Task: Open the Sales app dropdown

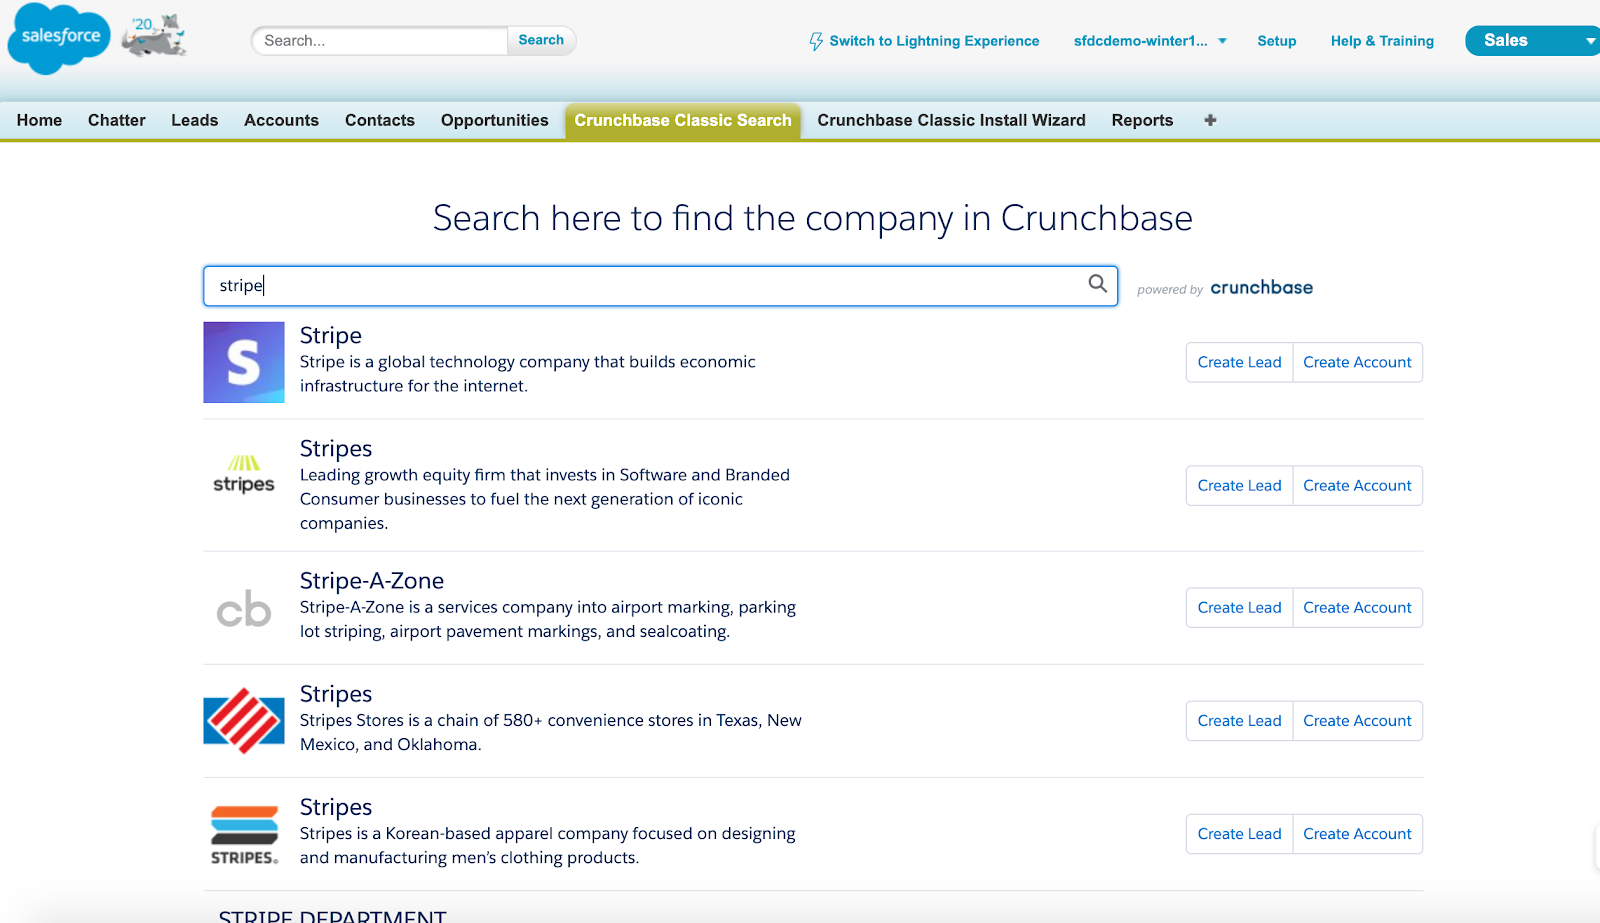Action: coord(1532,40)
